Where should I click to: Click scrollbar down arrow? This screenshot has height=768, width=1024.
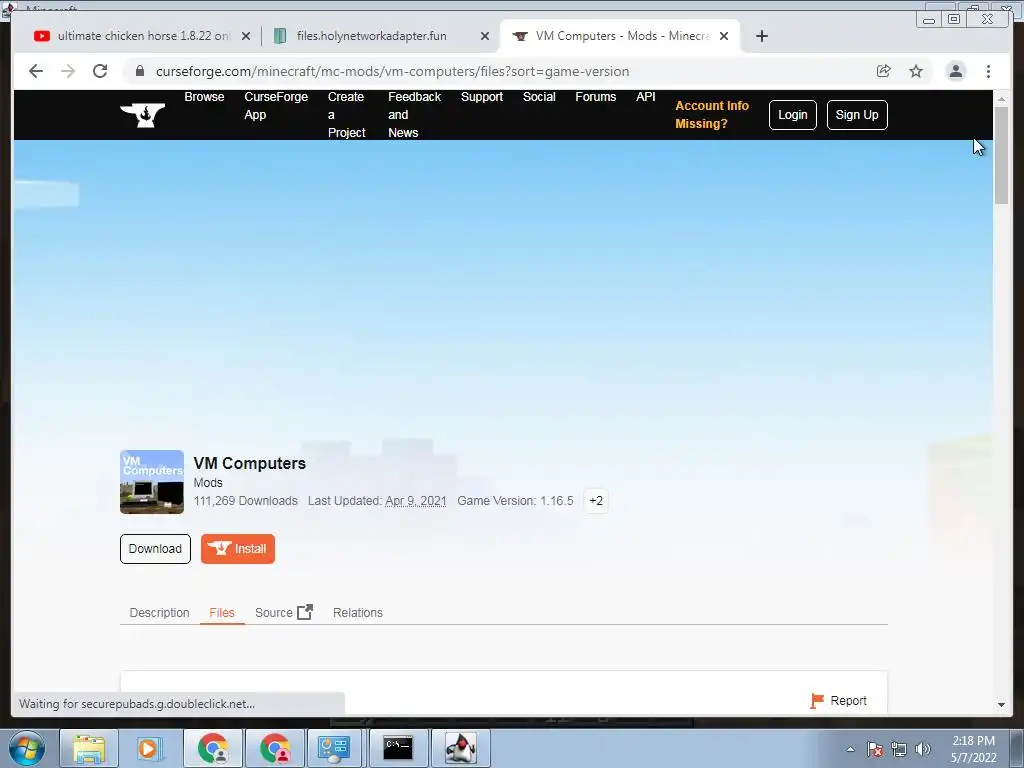tap(1001, 705)
